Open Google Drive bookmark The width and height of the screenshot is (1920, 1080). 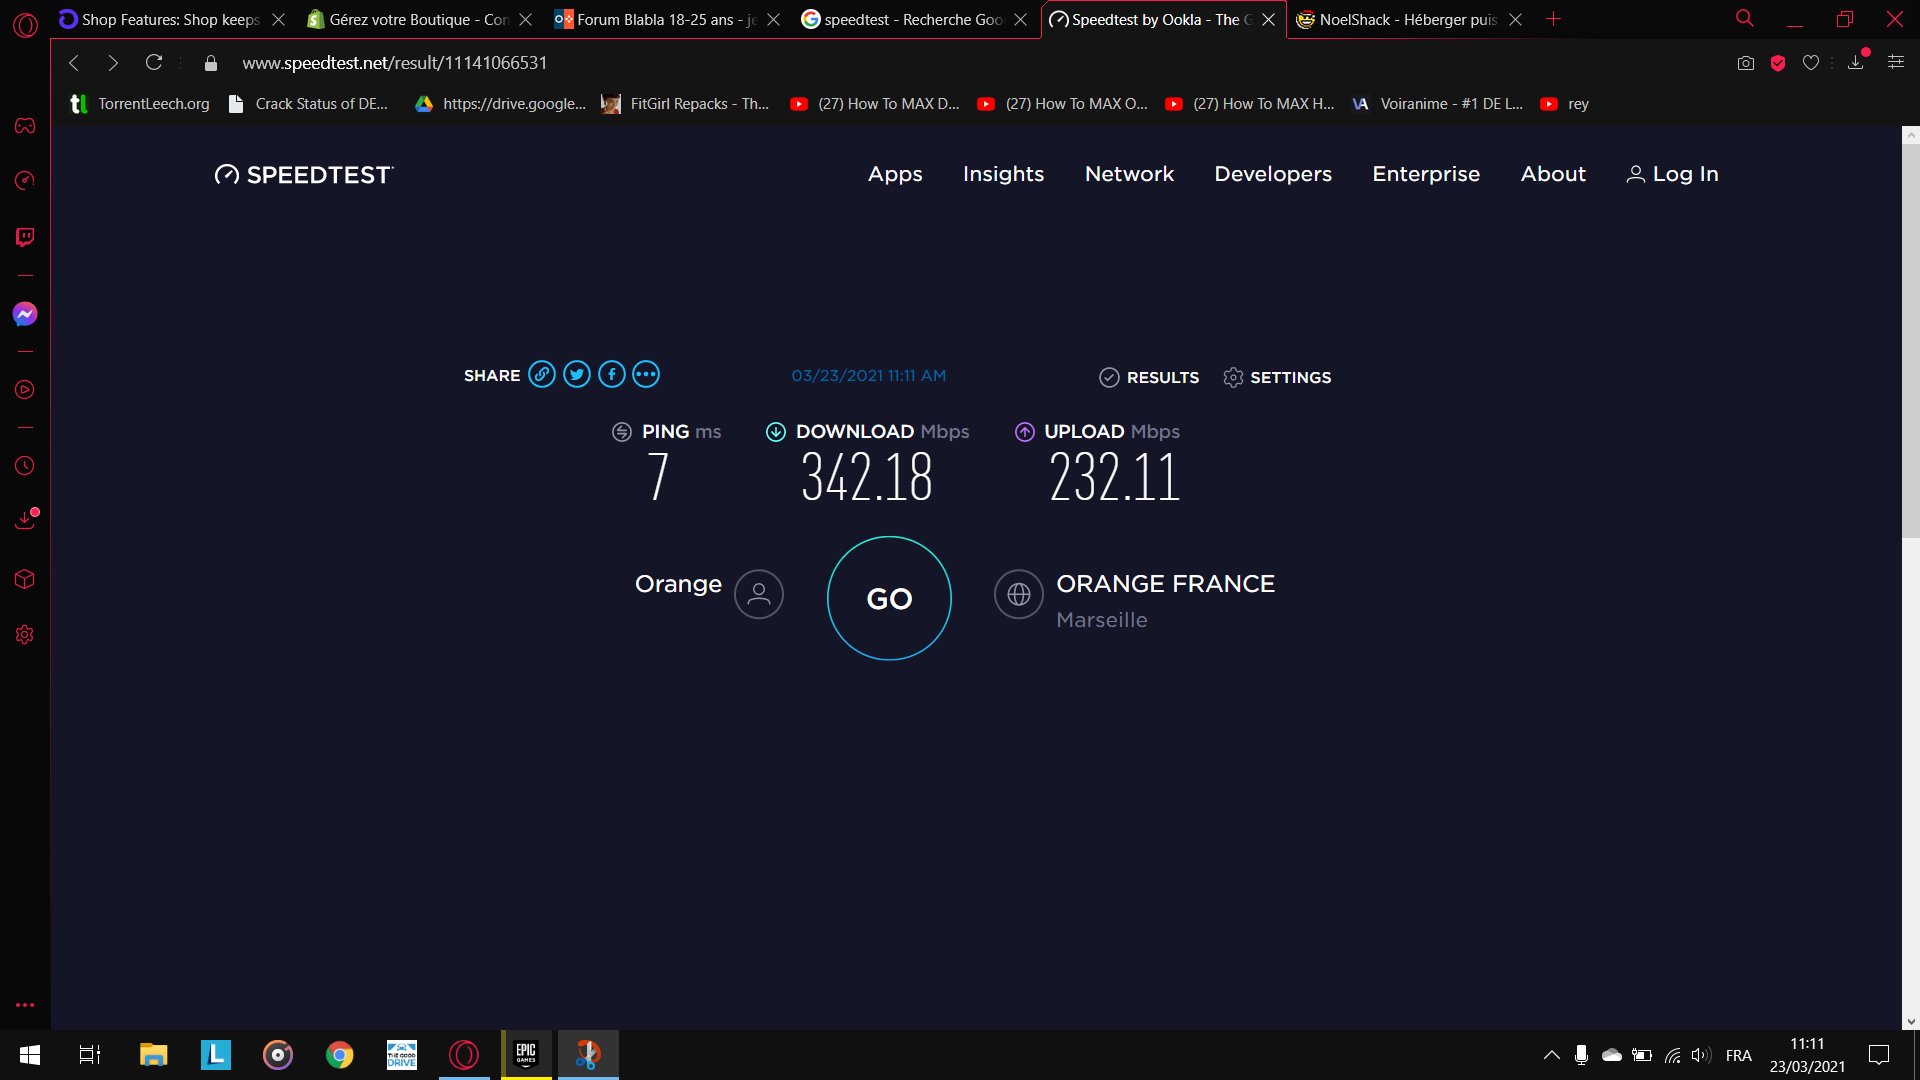(x=500, y=104)
